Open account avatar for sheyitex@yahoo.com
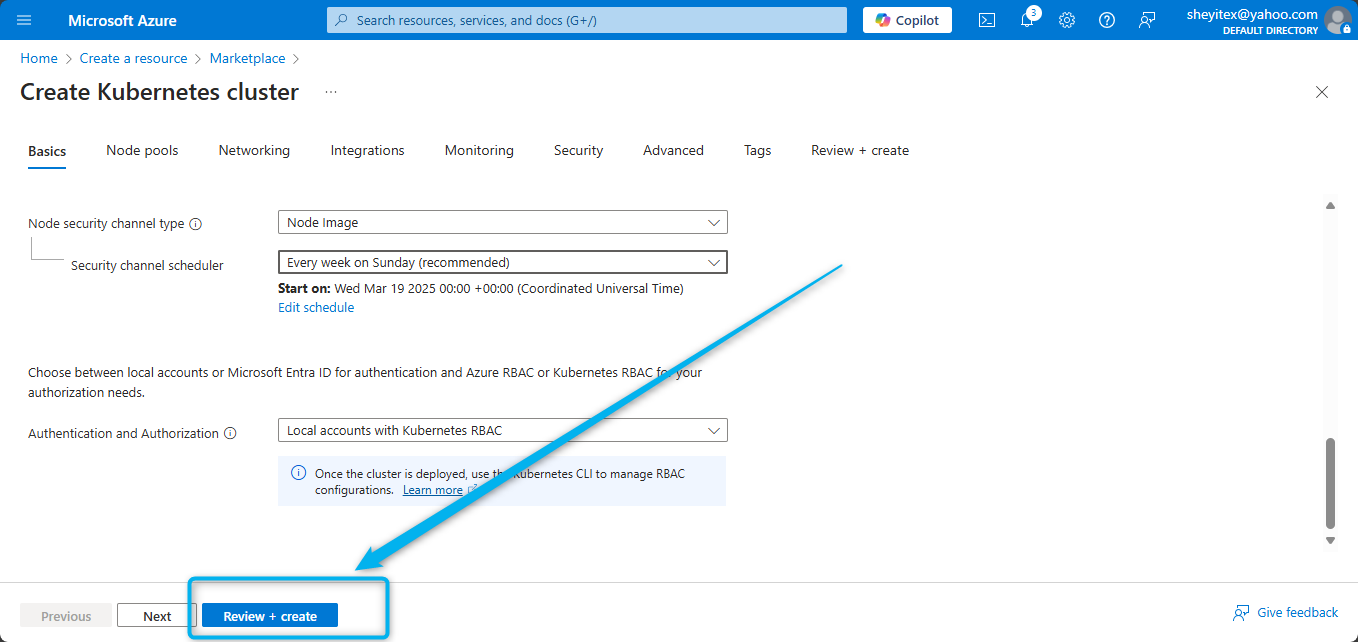 click(x=1337, y=20)
